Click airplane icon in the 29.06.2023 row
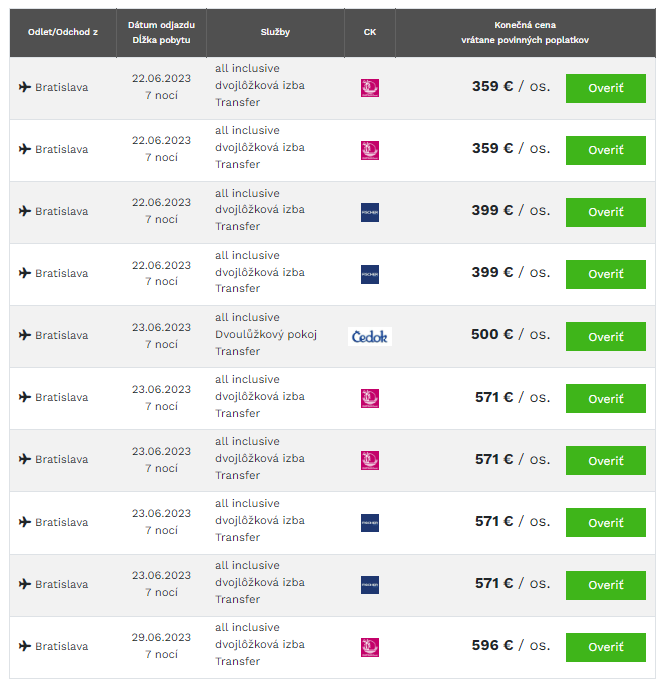Viewport: 664px width, 686px height. coord(25,646)
